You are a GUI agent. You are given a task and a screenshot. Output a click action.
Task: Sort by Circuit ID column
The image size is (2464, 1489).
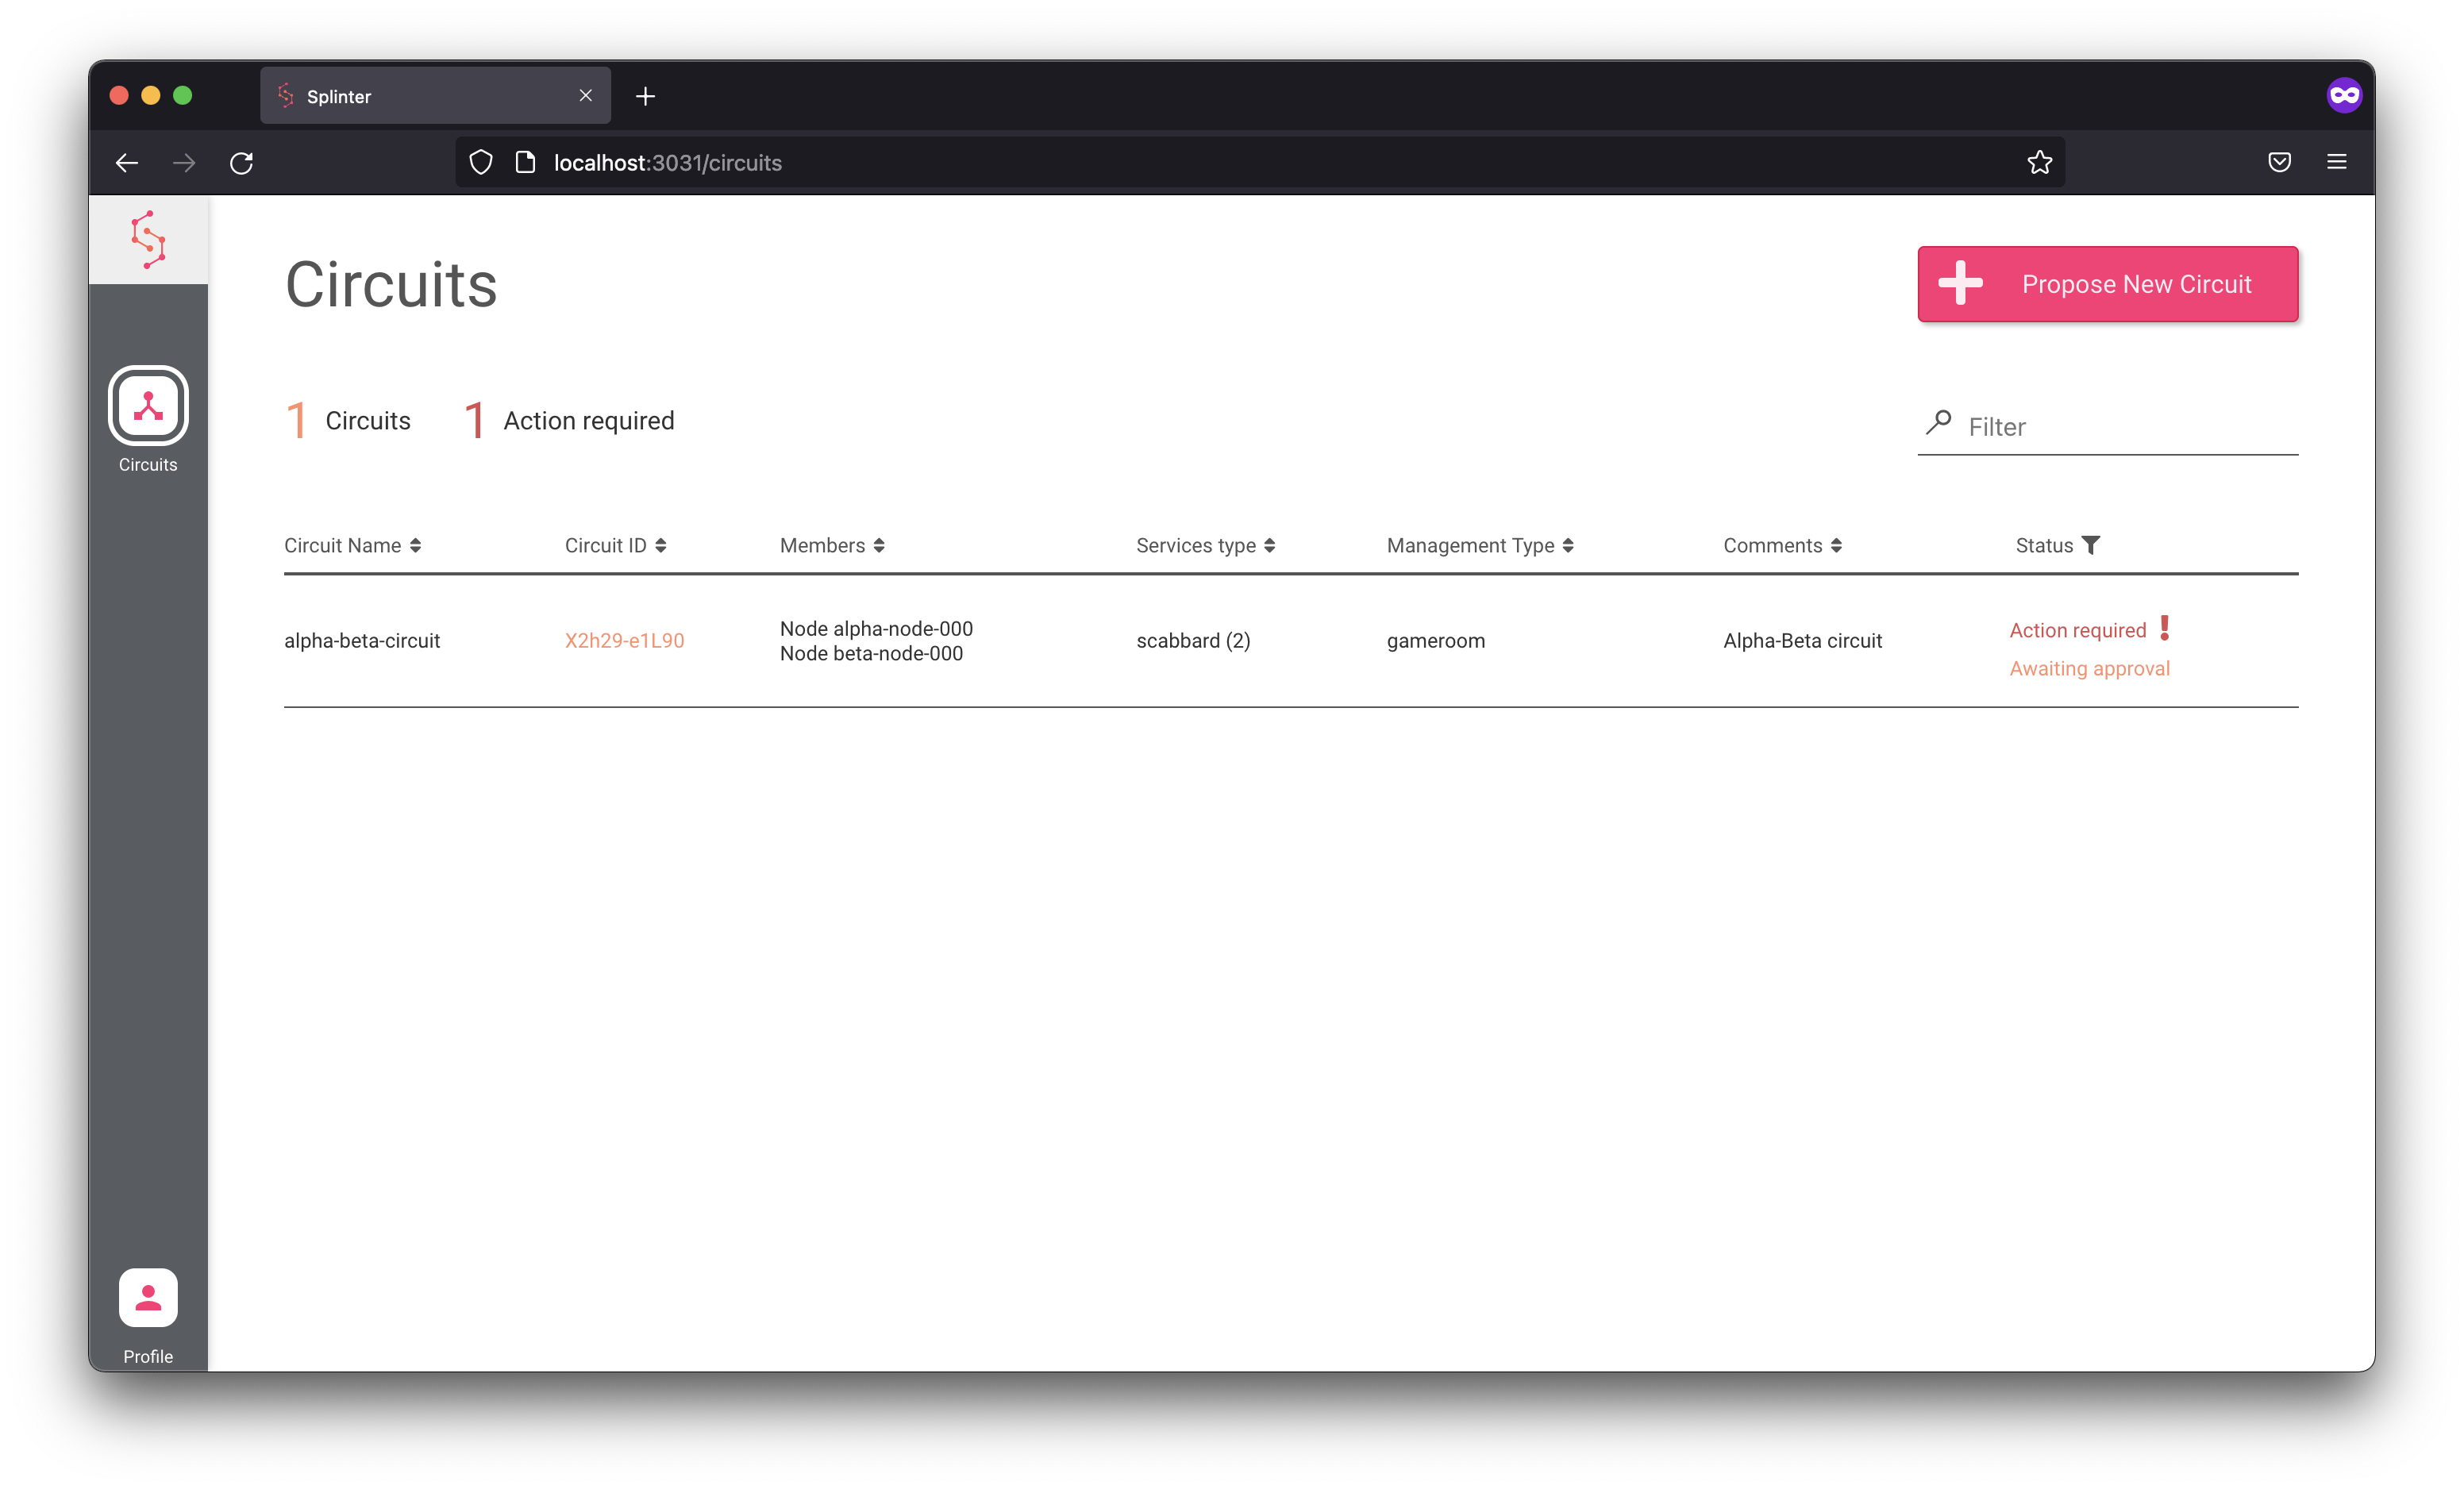tap(615, 545)
